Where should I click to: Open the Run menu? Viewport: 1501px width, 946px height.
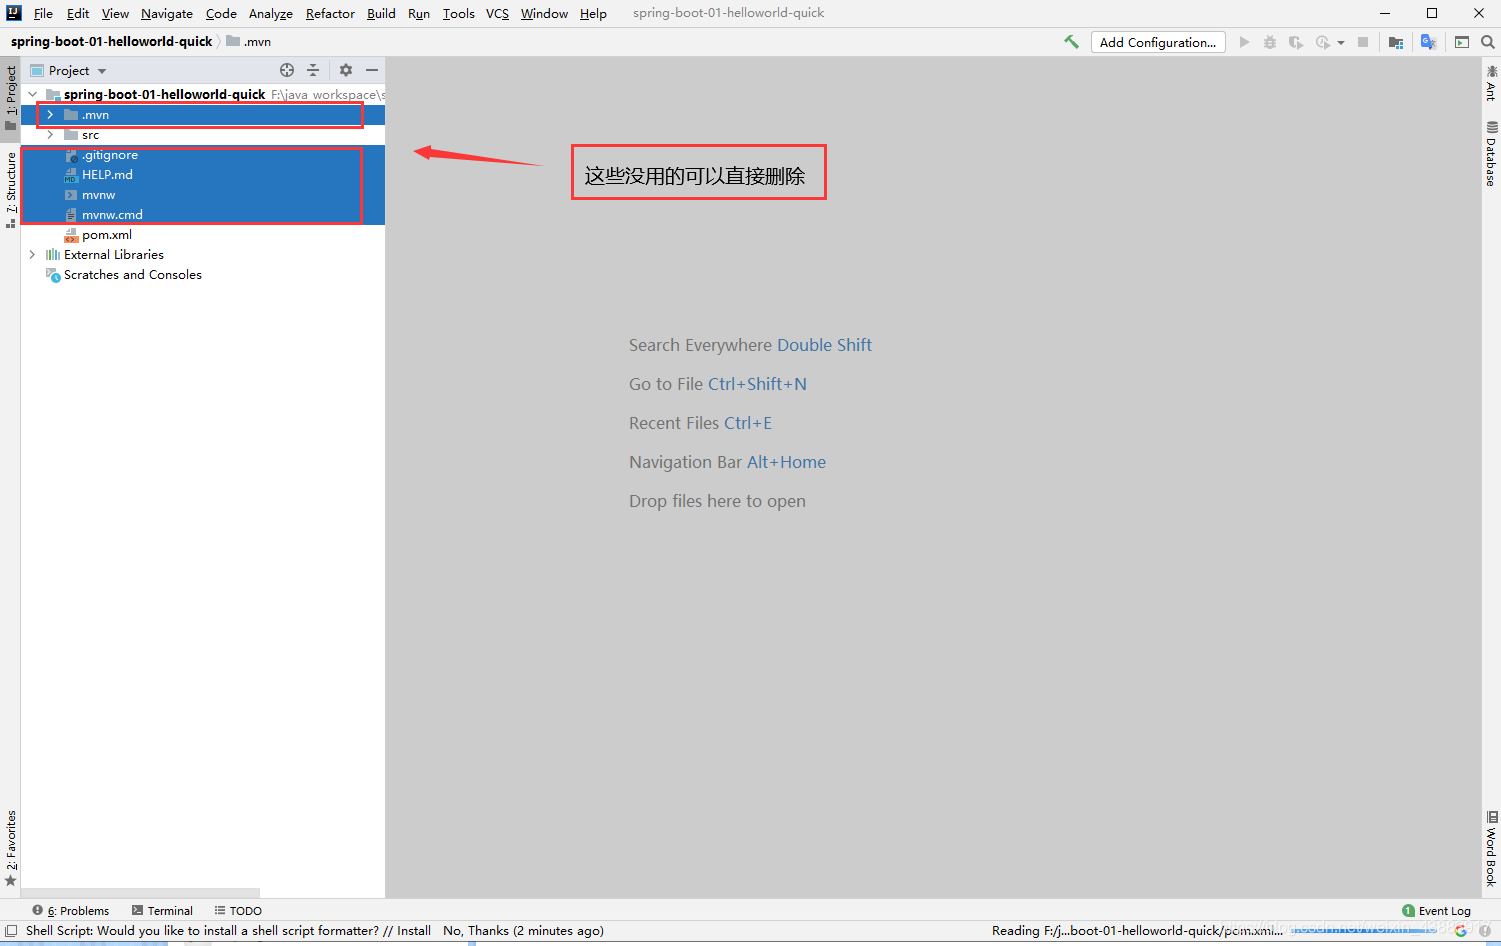419,13
